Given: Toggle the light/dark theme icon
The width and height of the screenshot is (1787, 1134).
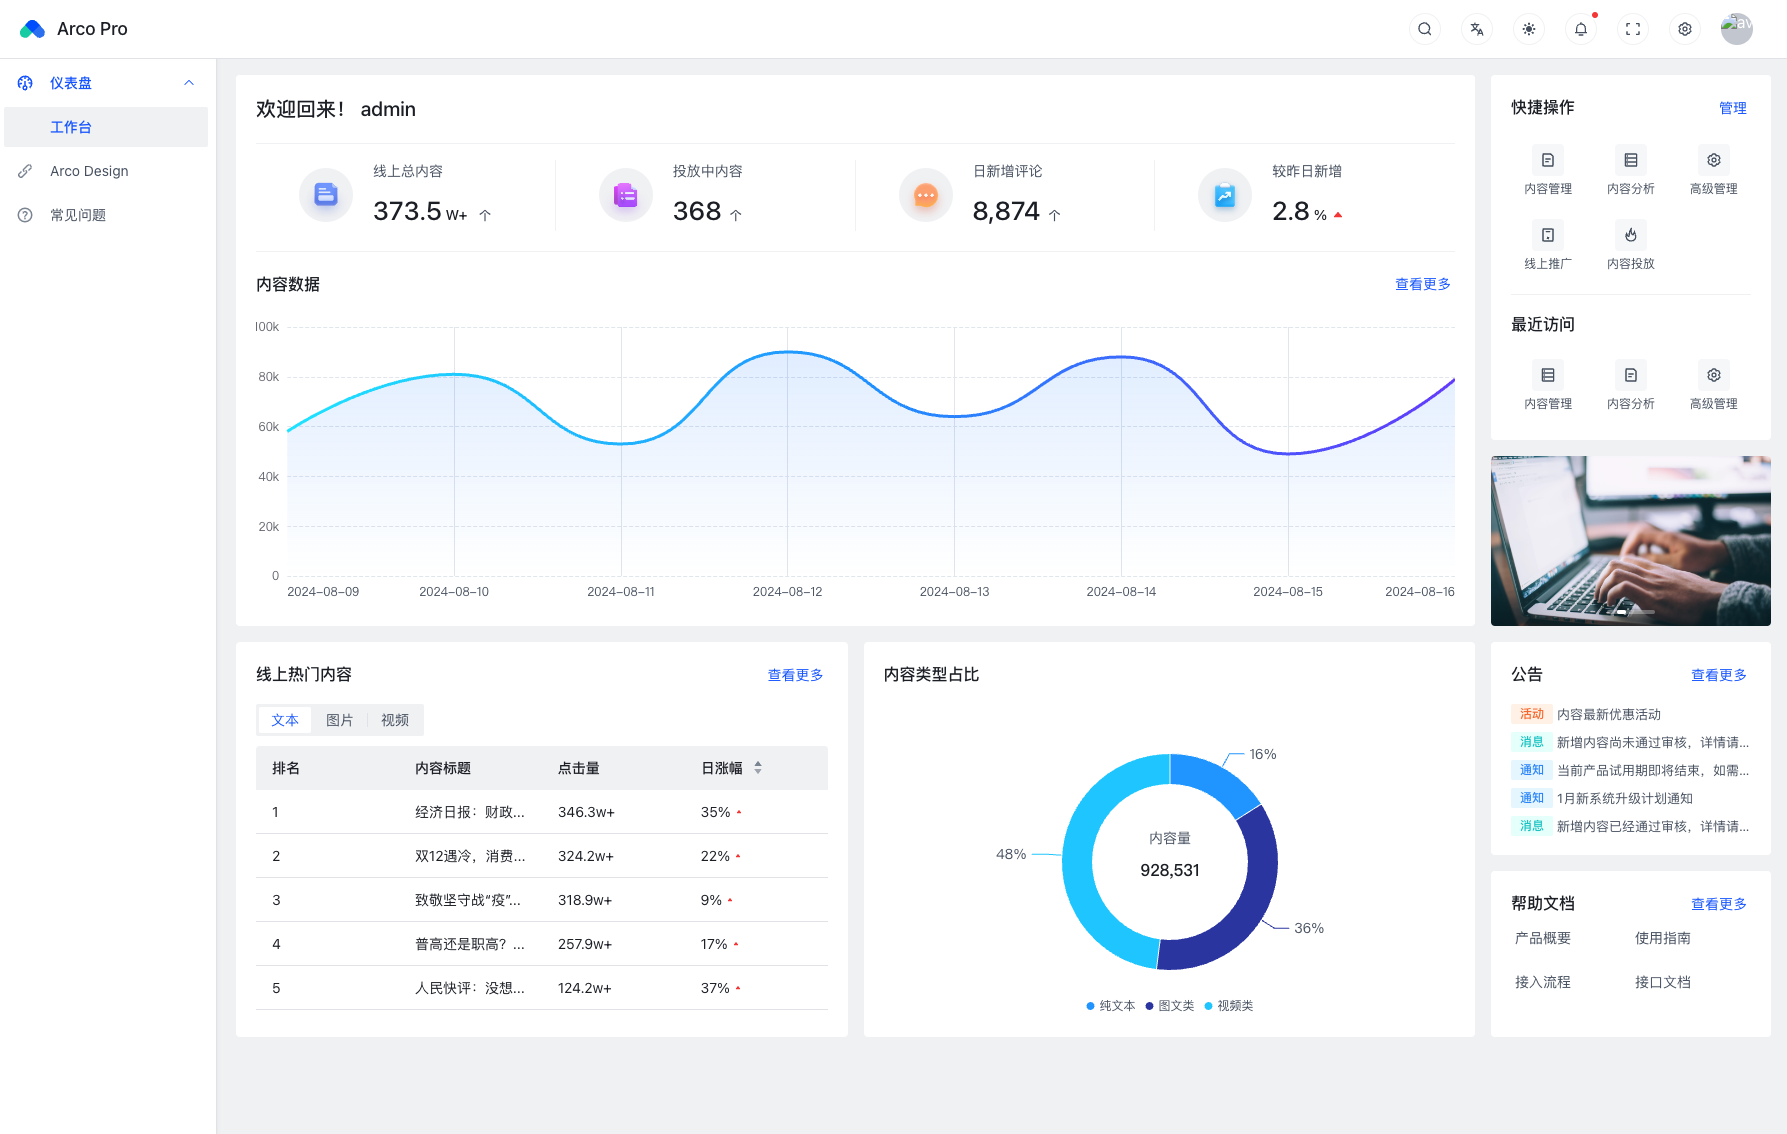Looking at the screenshot, I should (x=1529, y=29).
